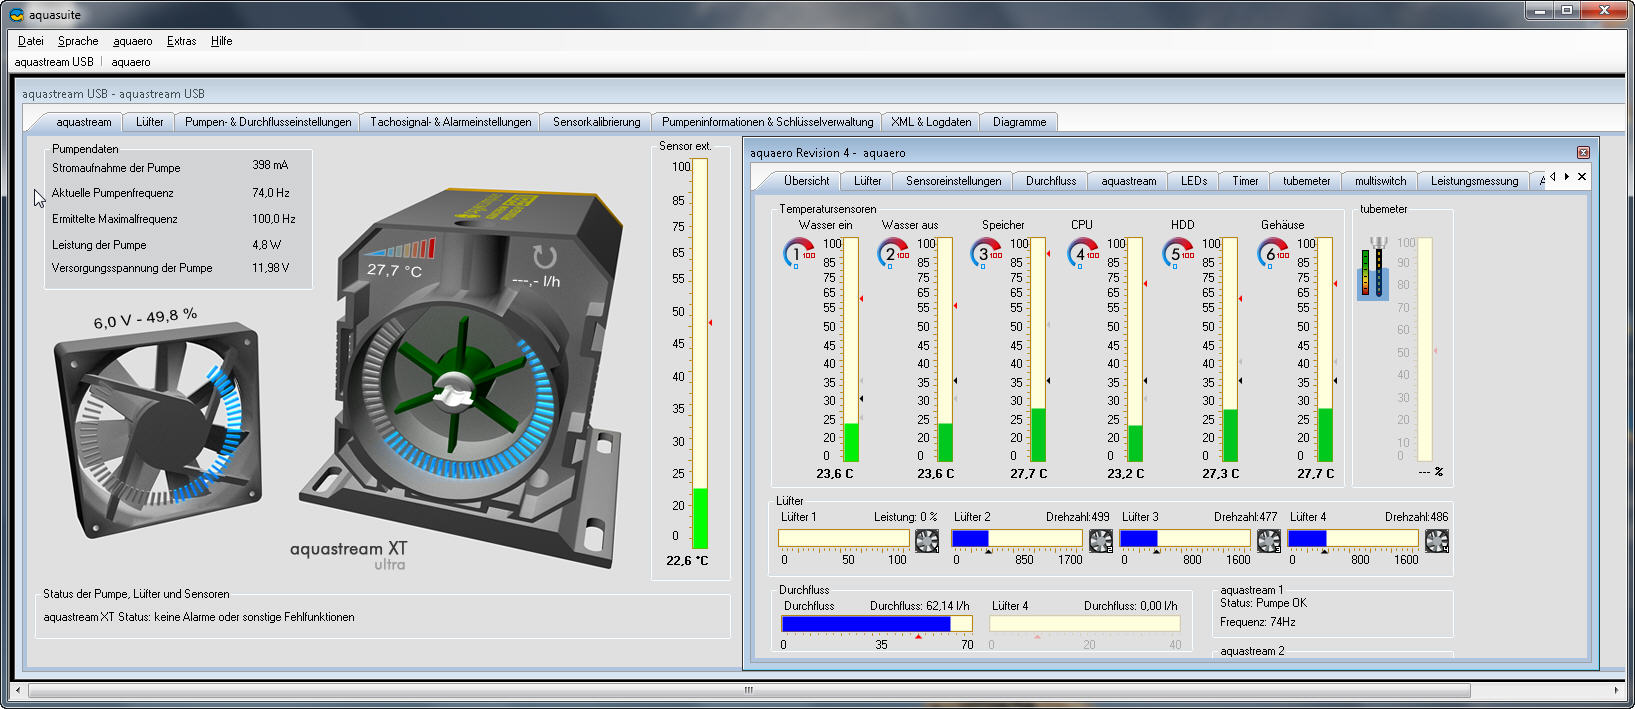Open the Datei menu
This screenshot has height=709, width=1635.
31,41
